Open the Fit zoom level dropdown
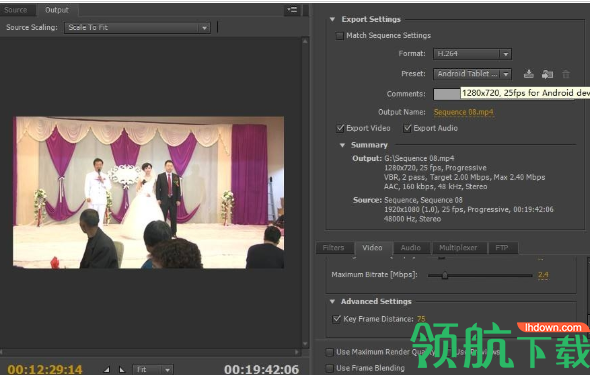 click(153, 369)
